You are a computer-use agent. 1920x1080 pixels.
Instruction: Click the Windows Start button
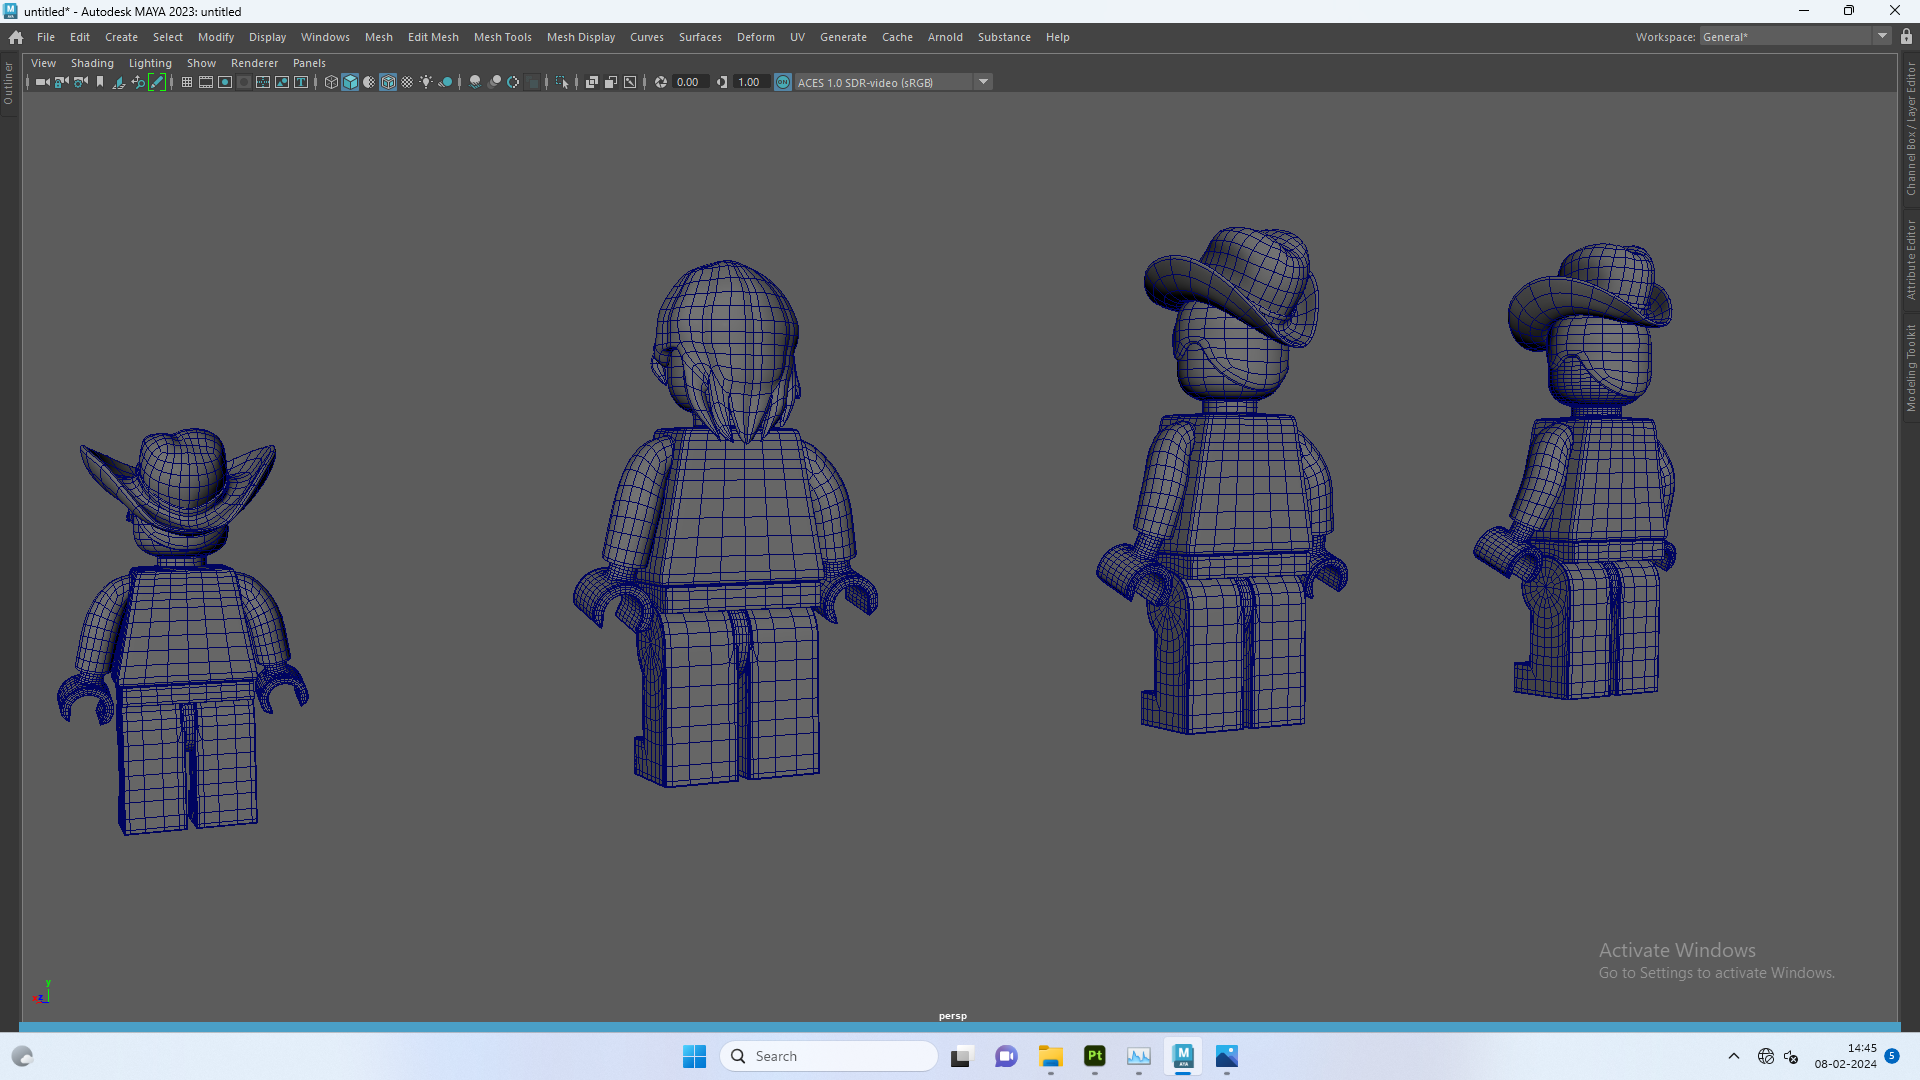point(694,1056)
